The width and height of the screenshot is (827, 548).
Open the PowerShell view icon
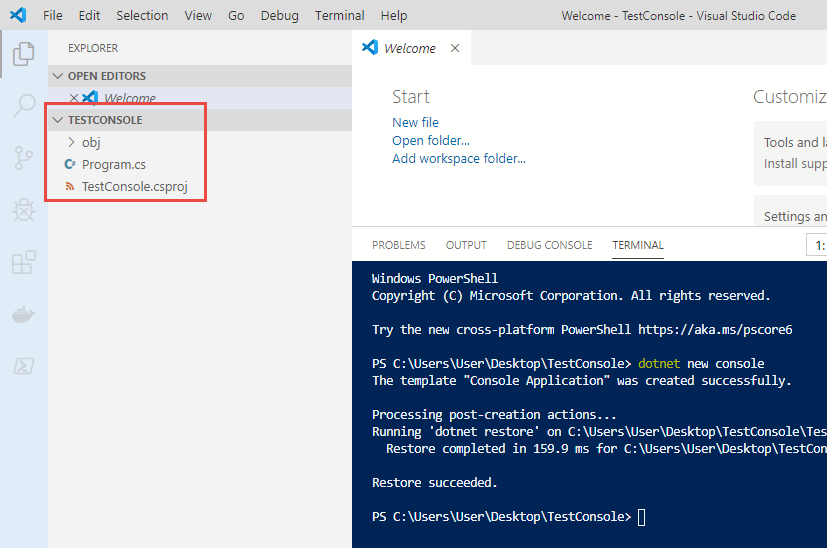(x=24, y=366)
